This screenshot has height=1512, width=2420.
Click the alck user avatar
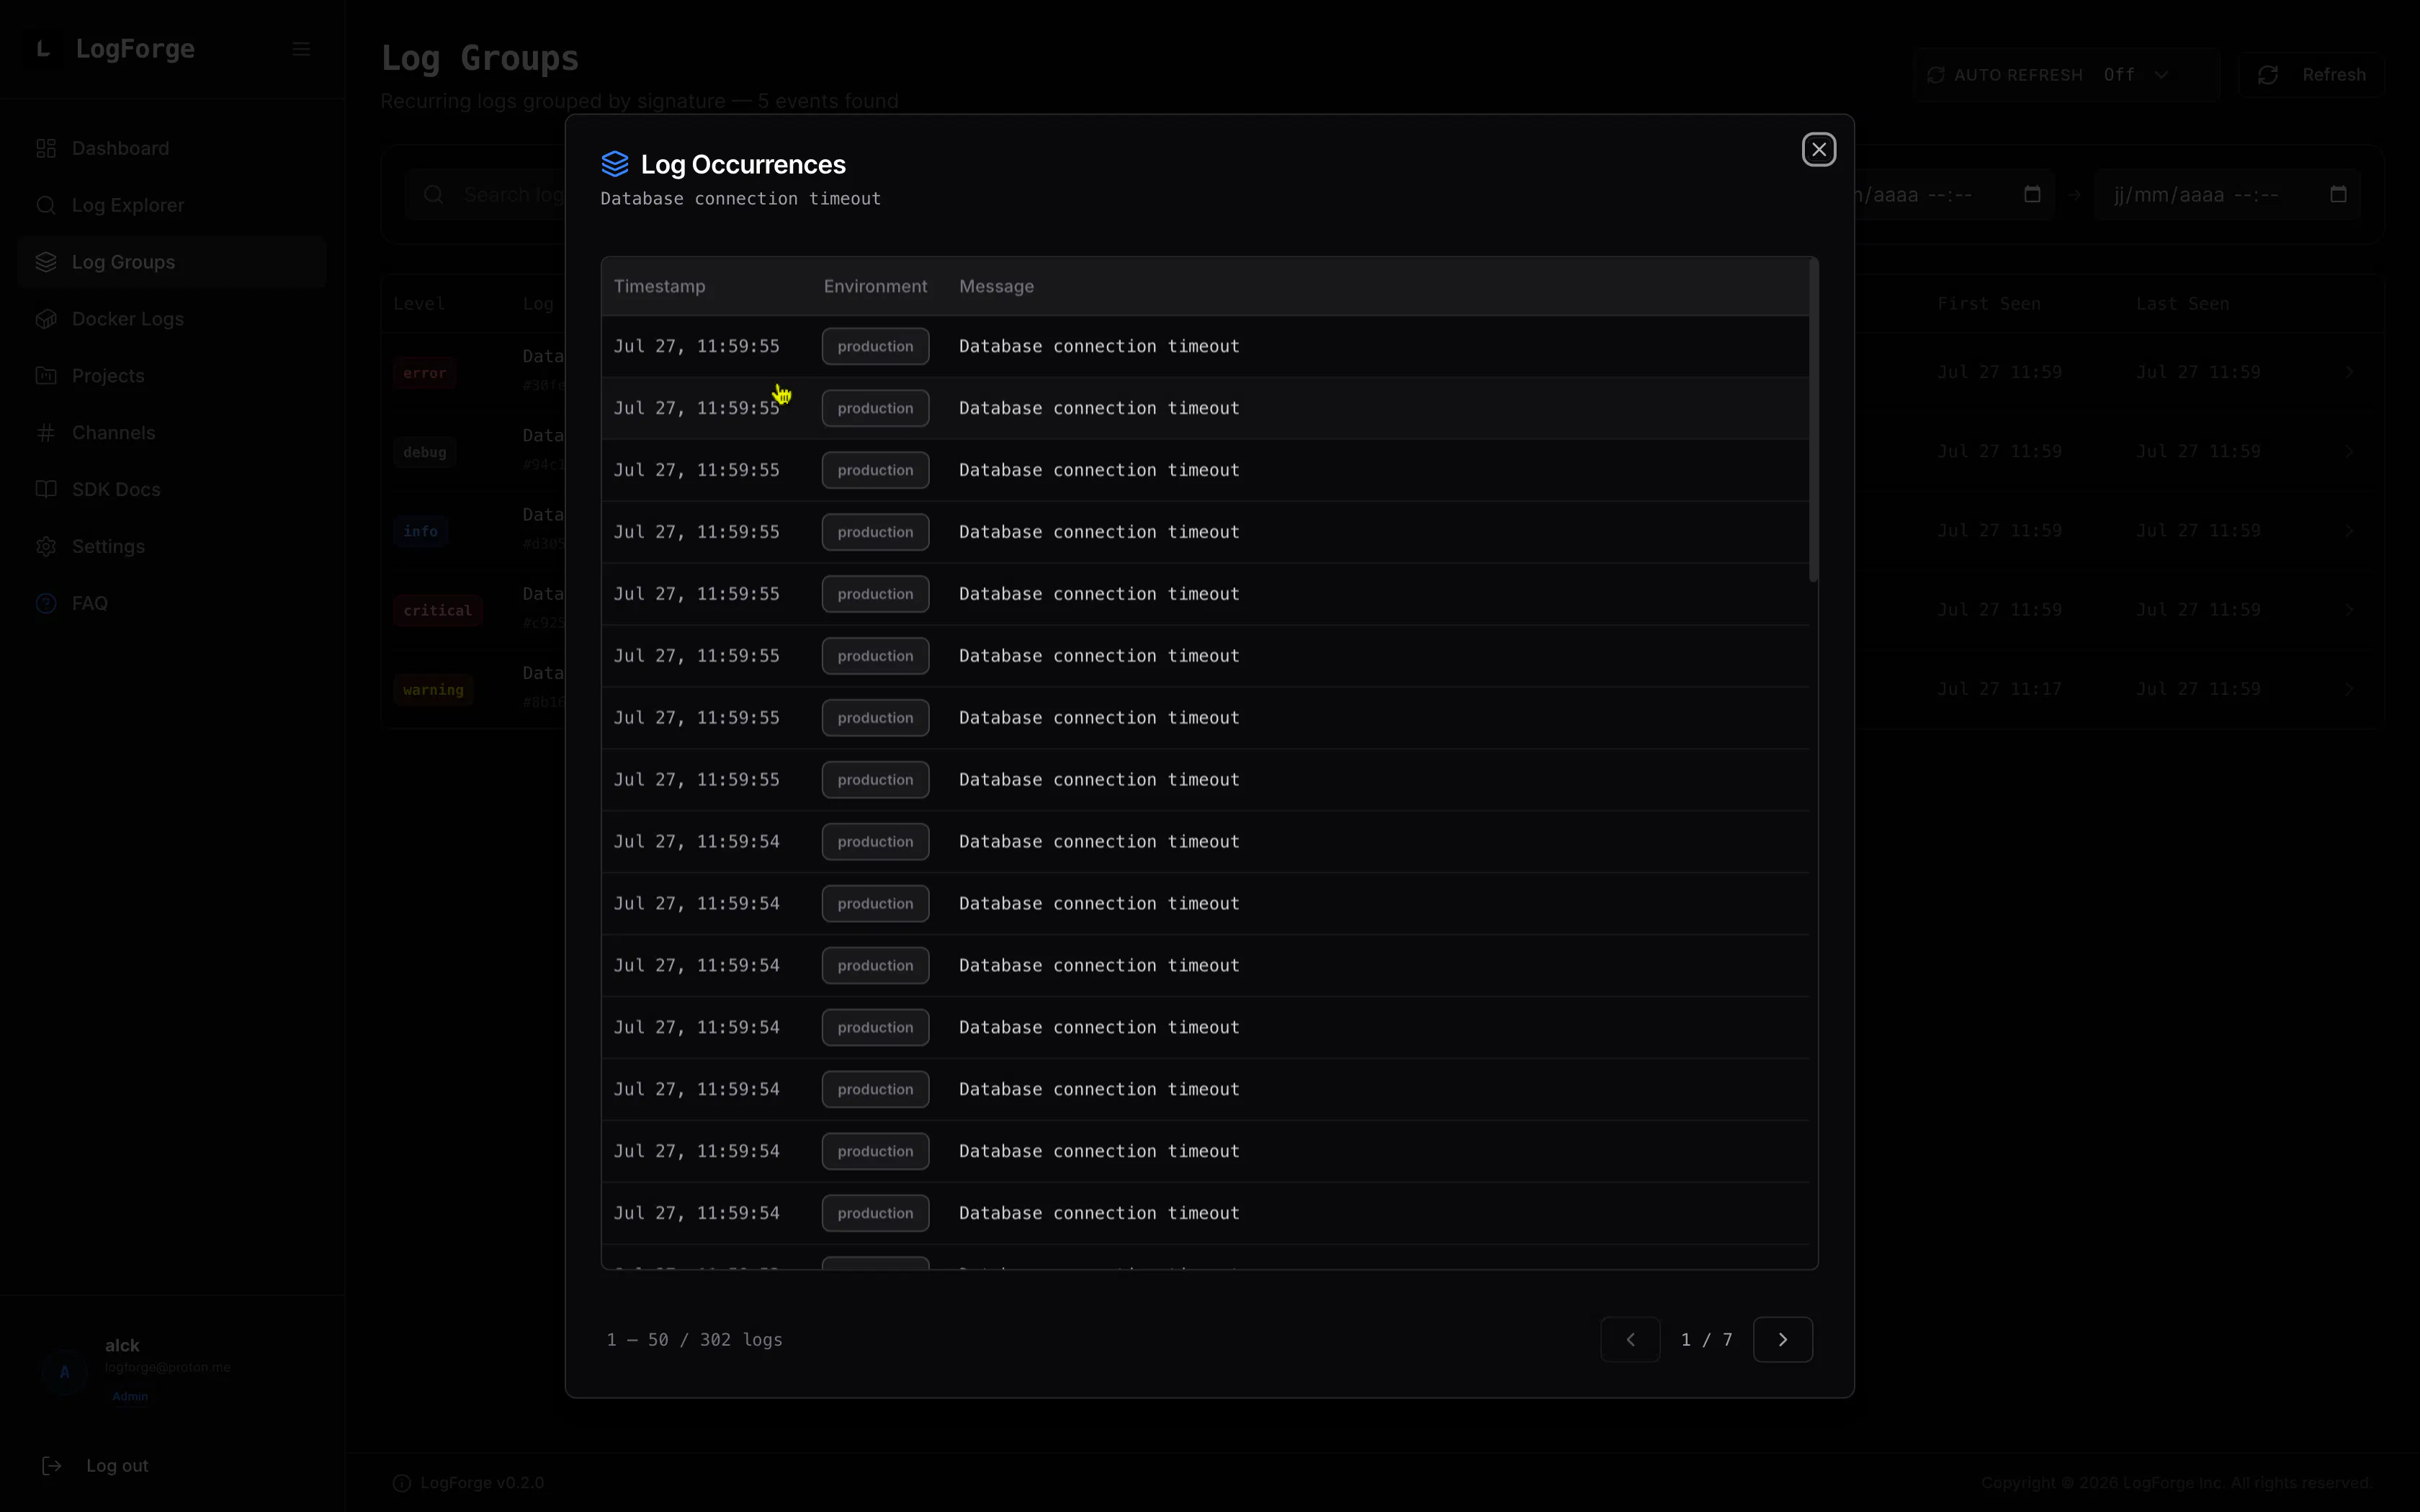(x=65, y=1372)
